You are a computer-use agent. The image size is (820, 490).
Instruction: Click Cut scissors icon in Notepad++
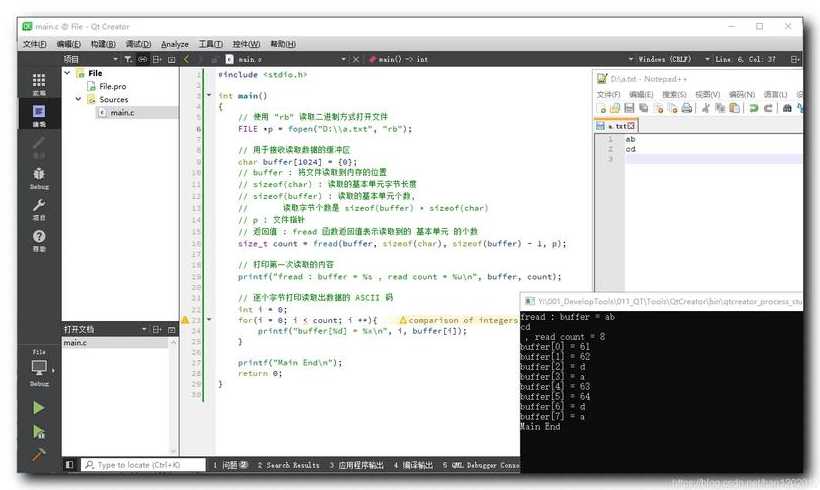[705, 108]
